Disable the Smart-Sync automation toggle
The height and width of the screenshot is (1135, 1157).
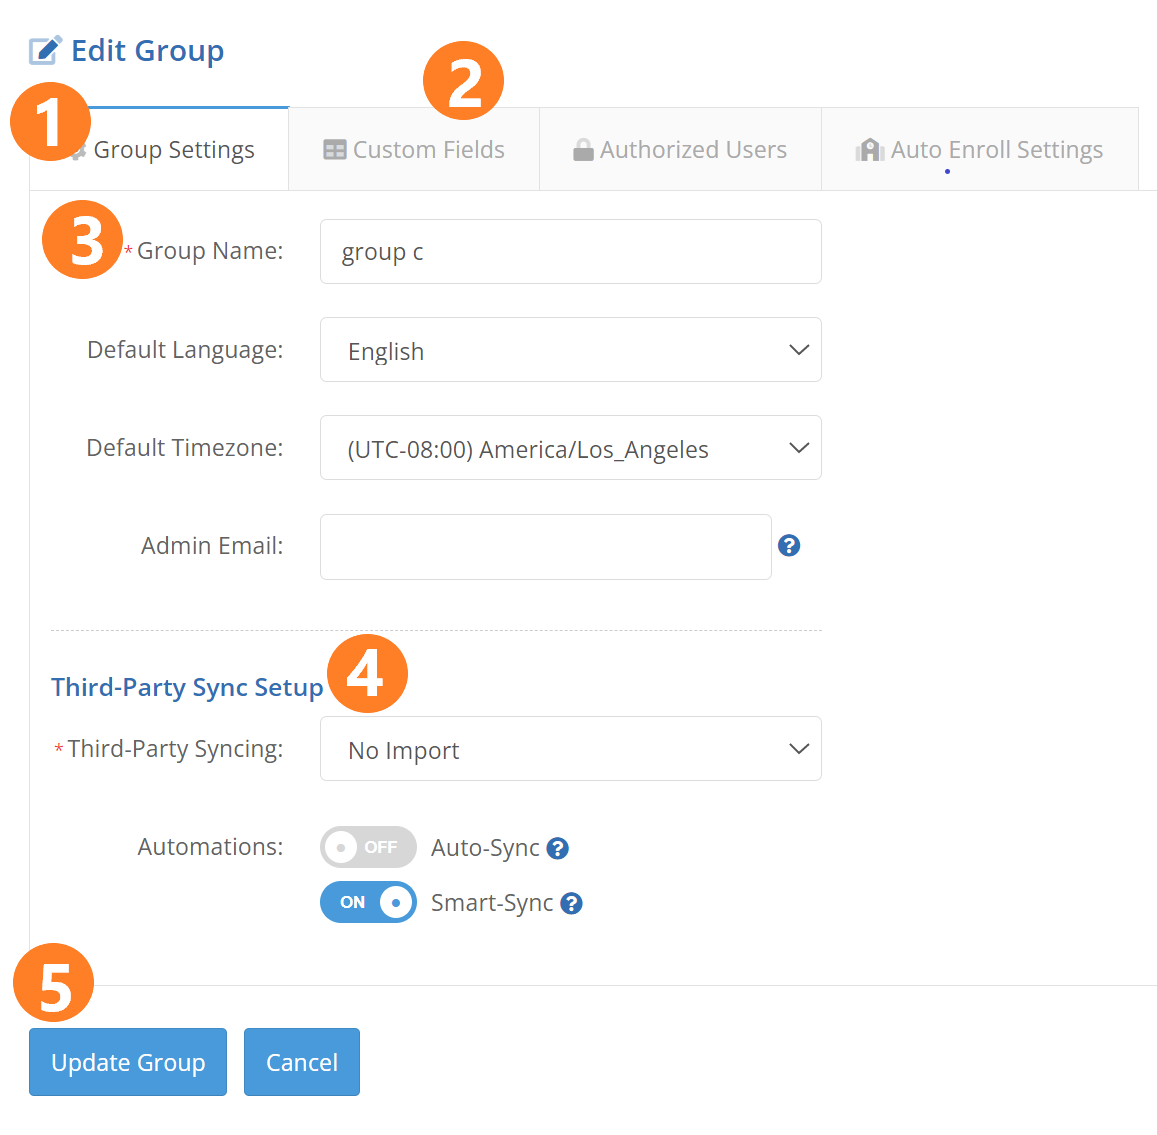368,902
